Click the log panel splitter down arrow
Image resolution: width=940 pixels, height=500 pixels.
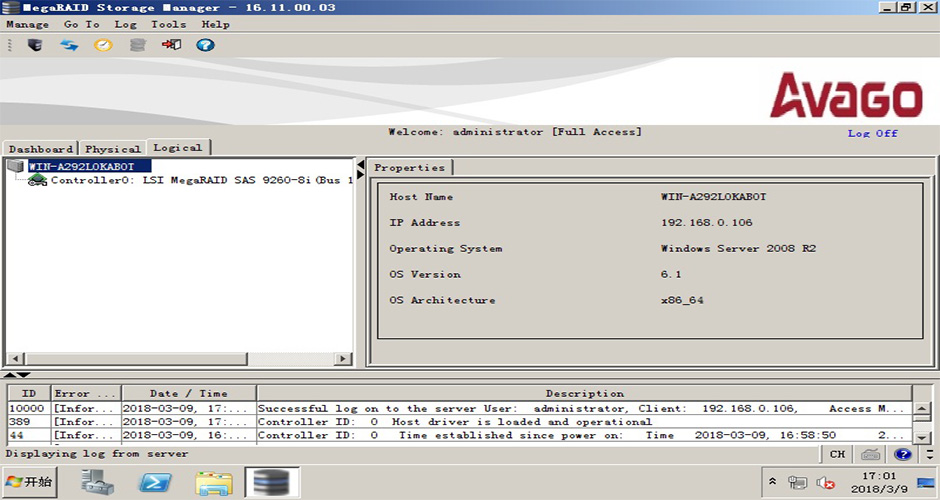23,375
